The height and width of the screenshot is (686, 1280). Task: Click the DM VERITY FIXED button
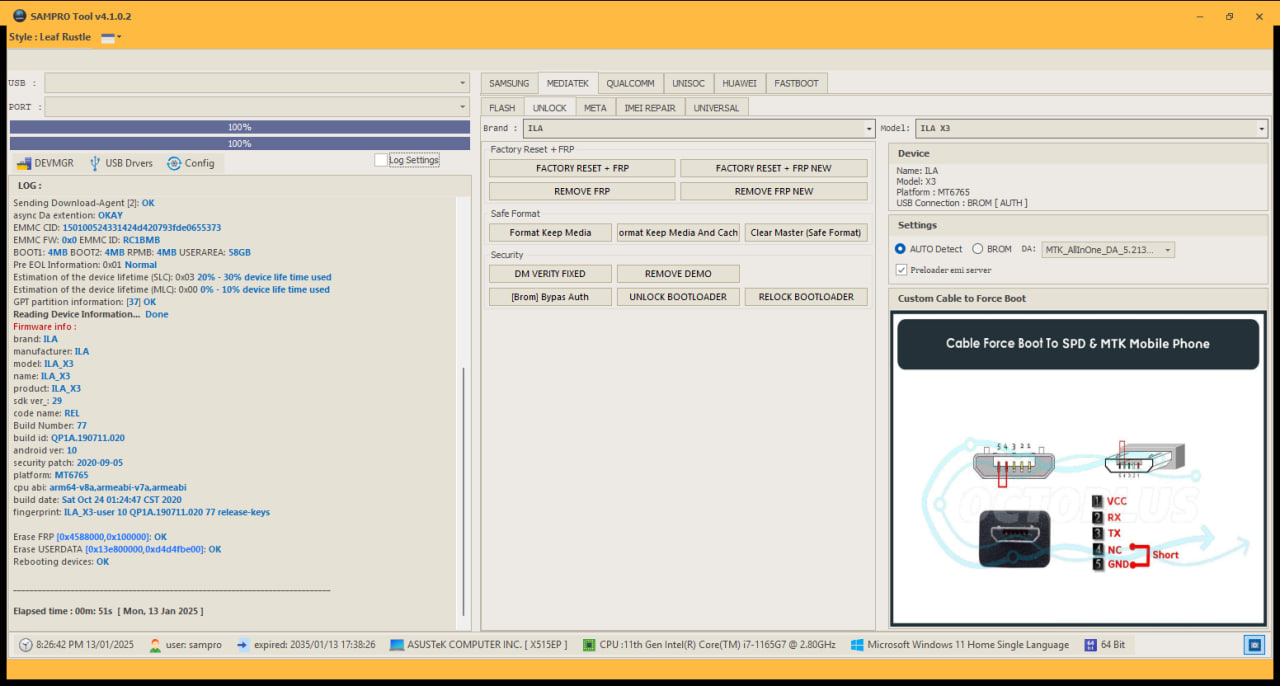(550, 273)
